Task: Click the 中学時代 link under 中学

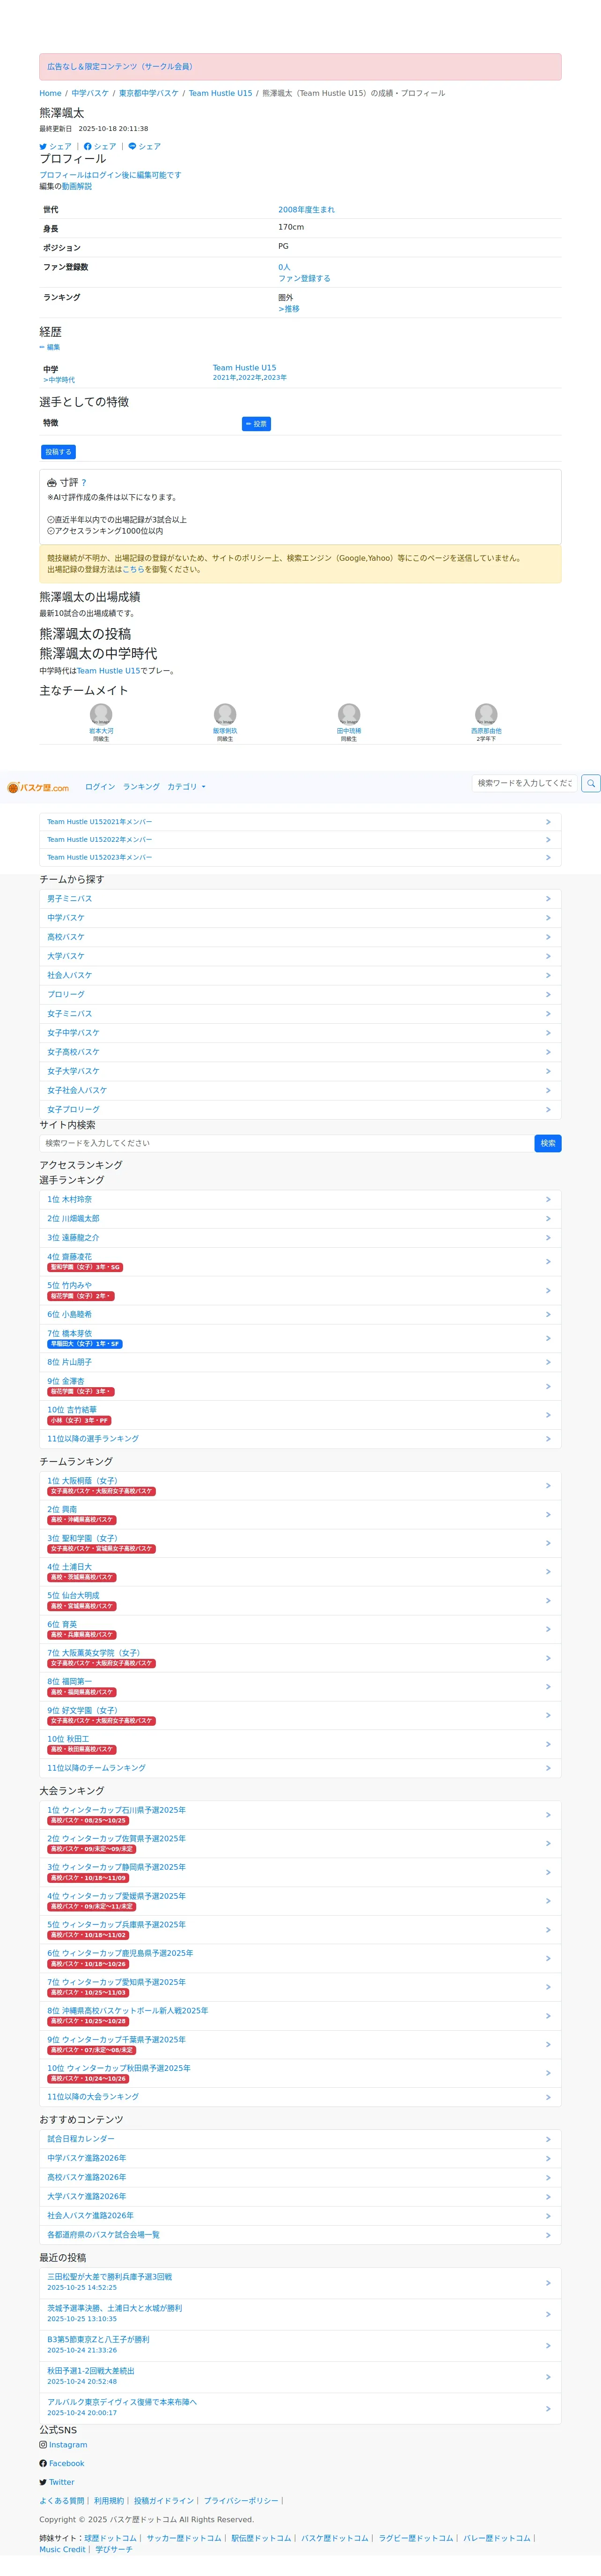Action: click(59, 380)
